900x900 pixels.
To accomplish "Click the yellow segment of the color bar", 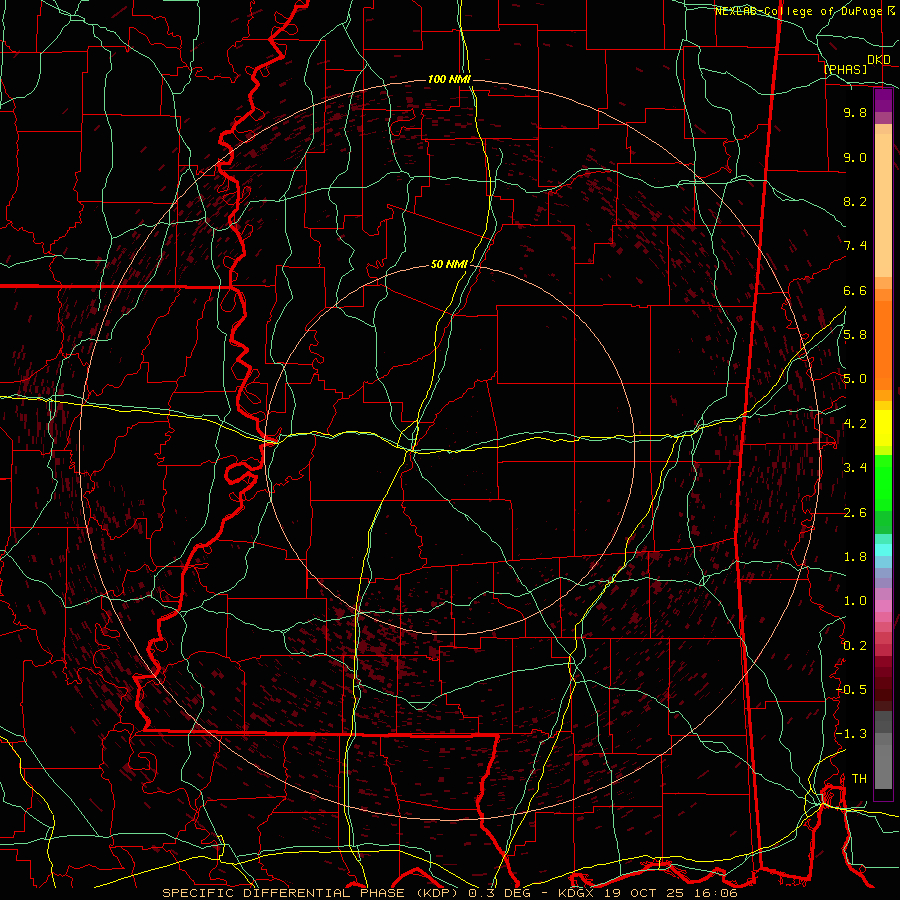I will tap(883, 428).
